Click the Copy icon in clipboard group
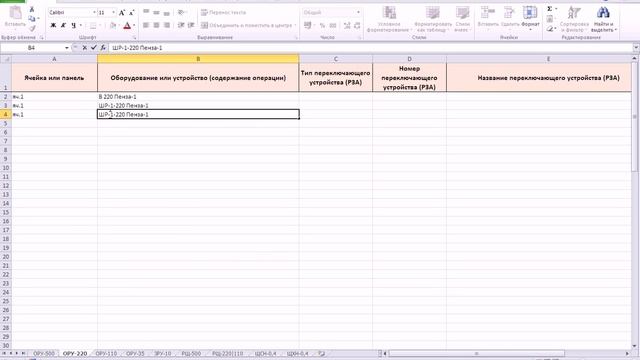Screen dimensions: 640x360 pos(31,19)
